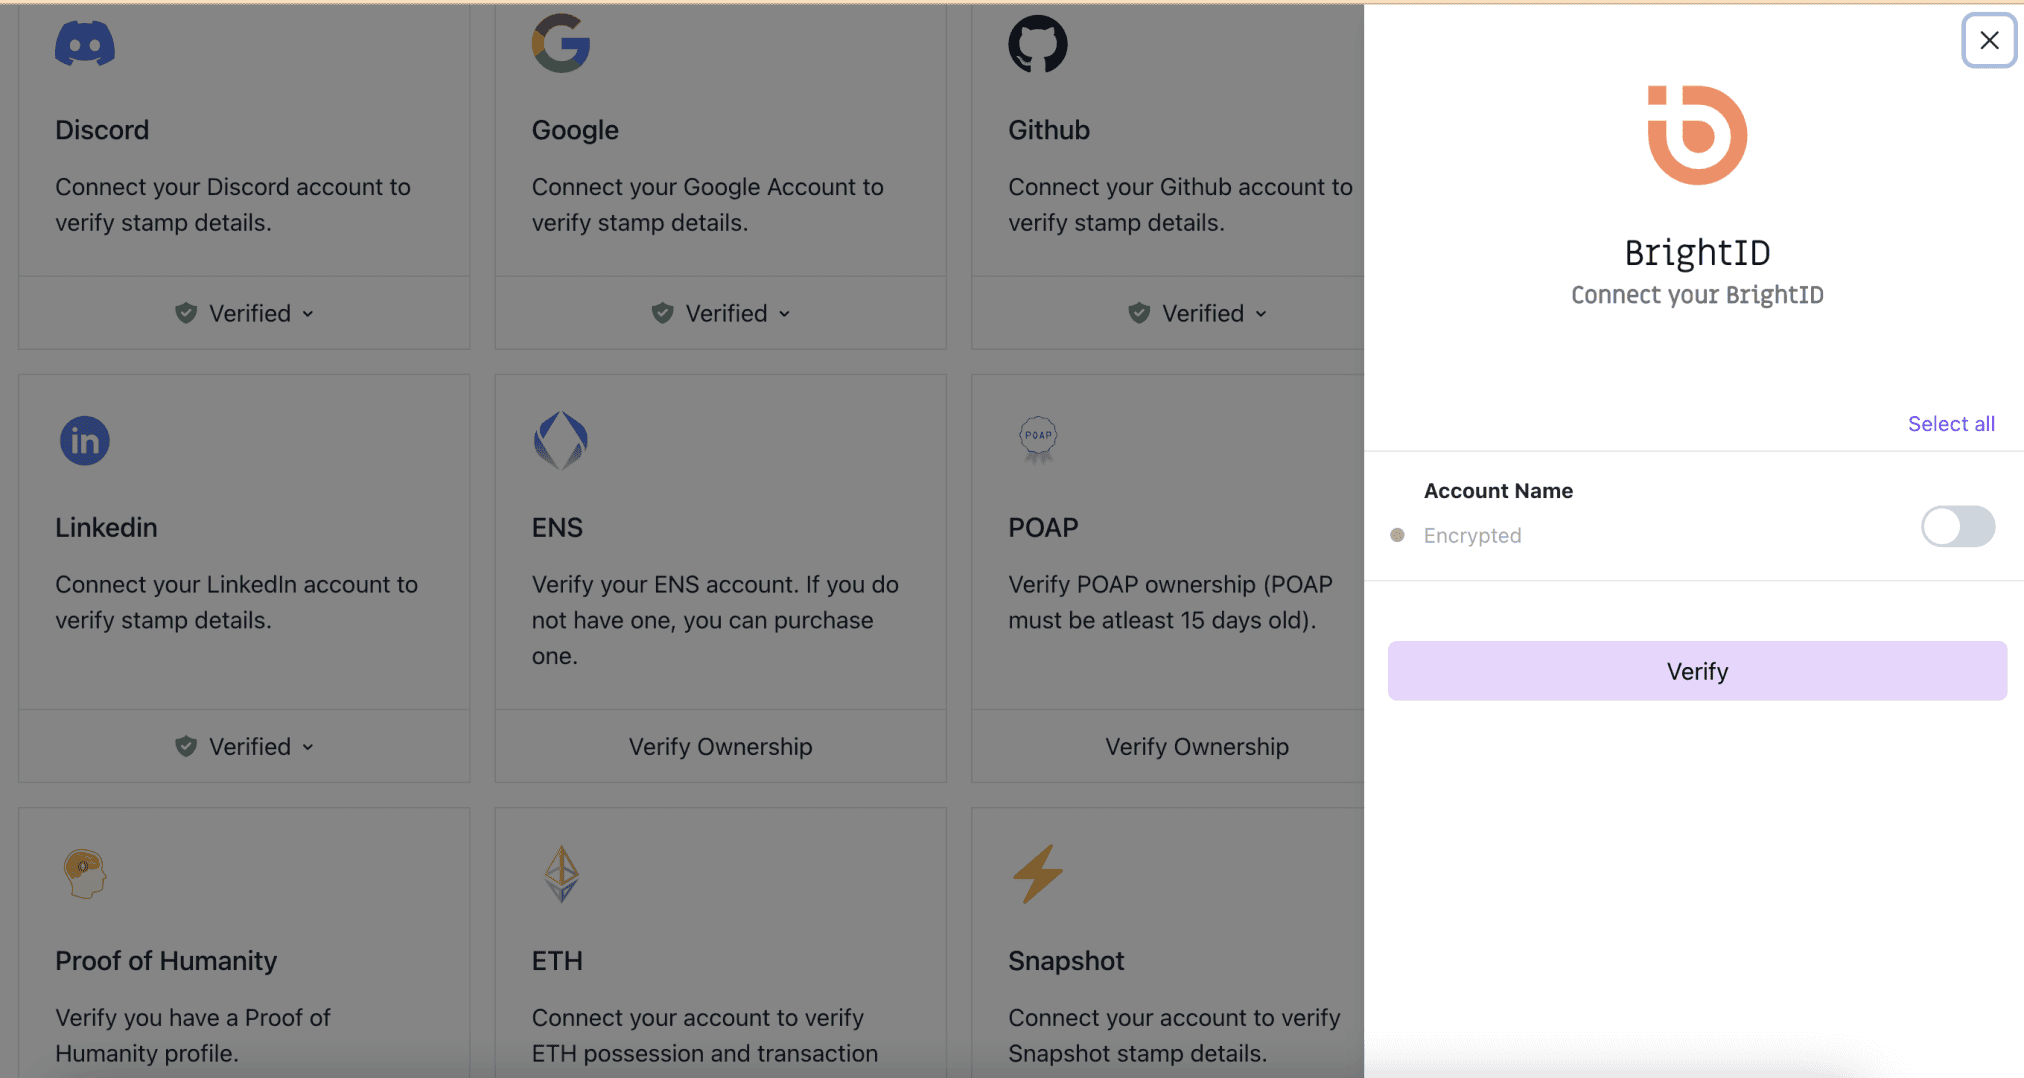Viewport: 2024px width, 1078px height.
Task: Click Verify Ownership under ENS
Action: 721,746
